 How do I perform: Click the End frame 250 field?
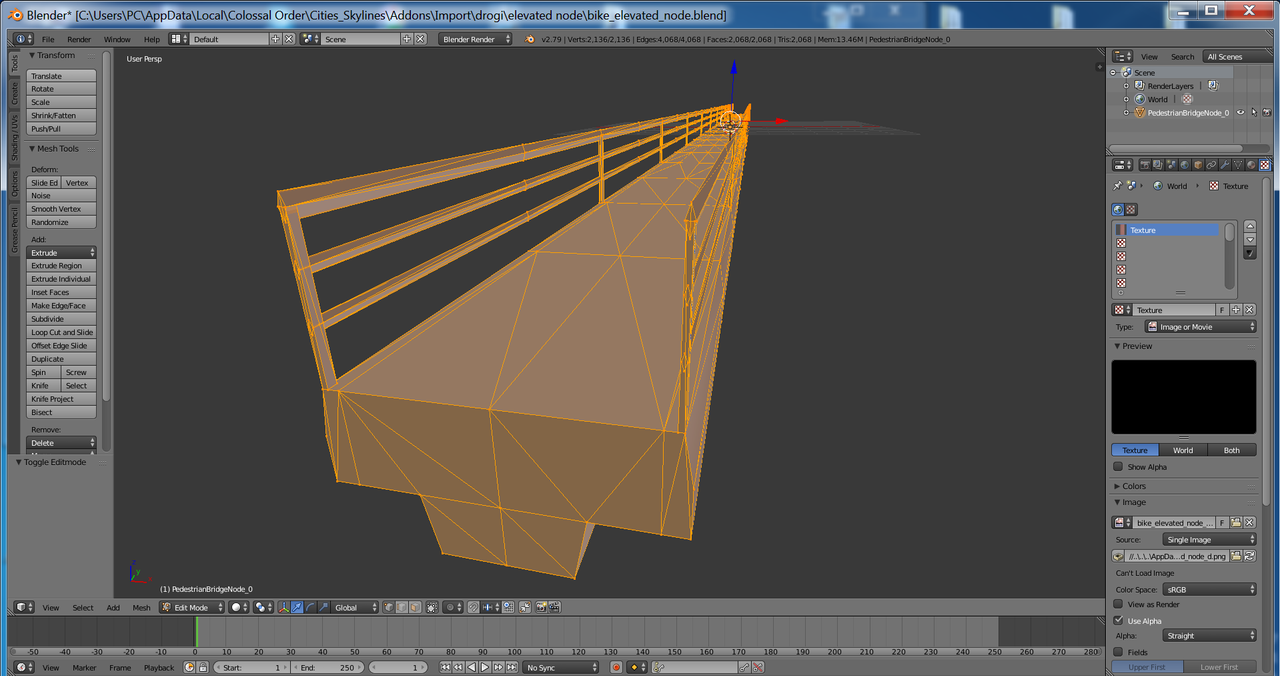328,667
